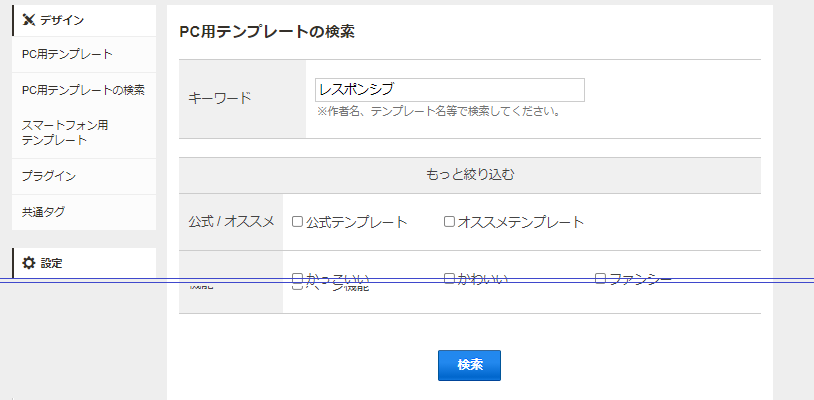The width and height of the screenshot is (814, 400).
Task: Enable the オススメテンプレート checkbox
Action: [449, 222]
